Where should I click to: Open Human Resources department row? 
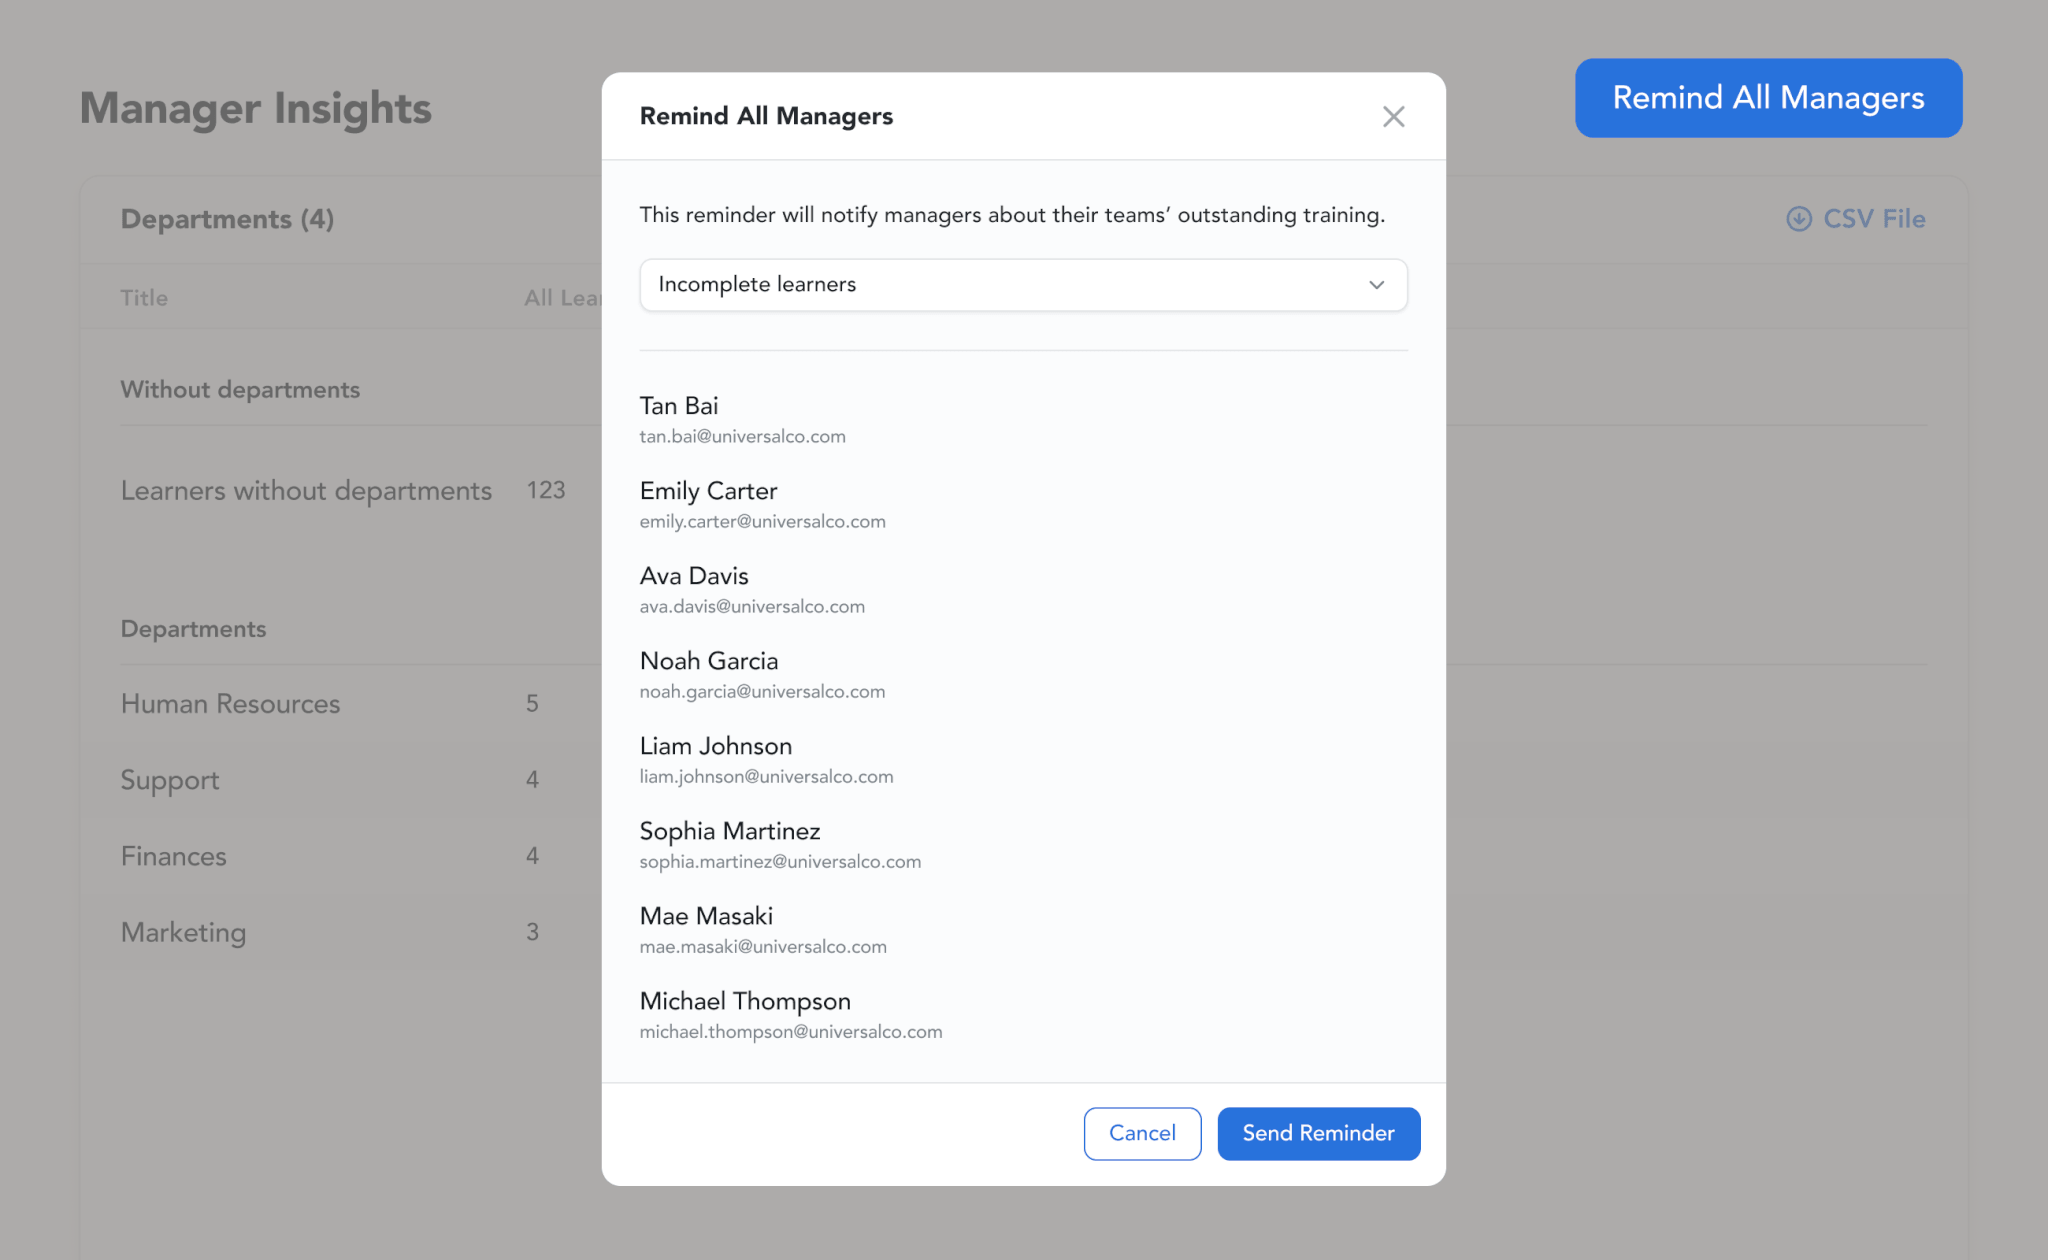click(230, 704)
